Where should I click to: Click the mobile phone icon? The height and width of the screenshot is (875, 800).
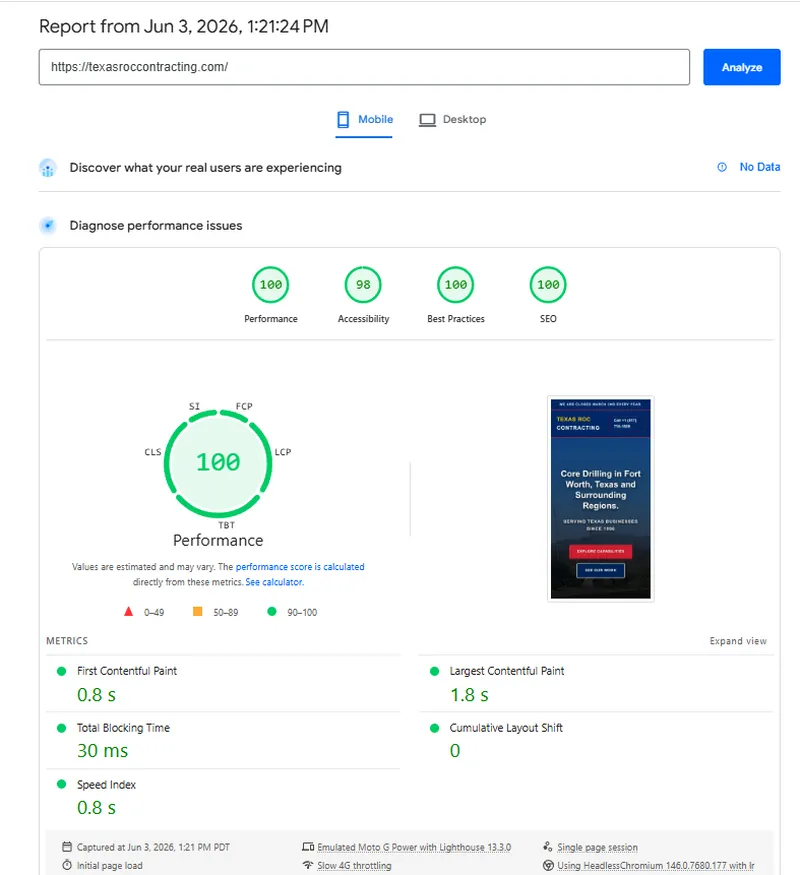(343, 119)
